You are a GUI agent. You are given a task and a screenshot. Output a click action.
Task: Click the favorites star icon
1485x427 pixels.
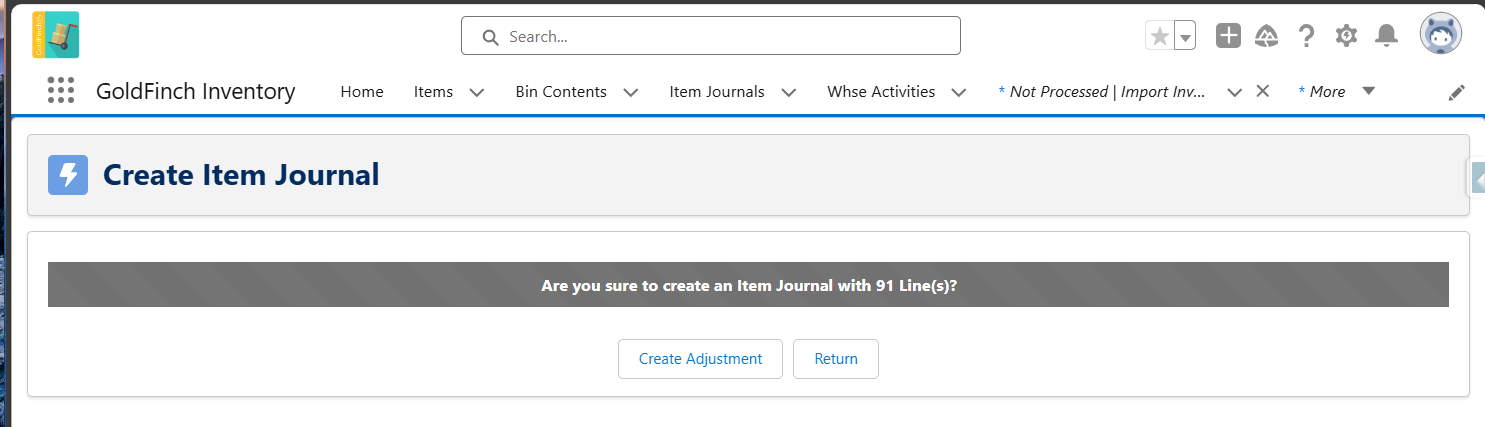point(1159,36)
